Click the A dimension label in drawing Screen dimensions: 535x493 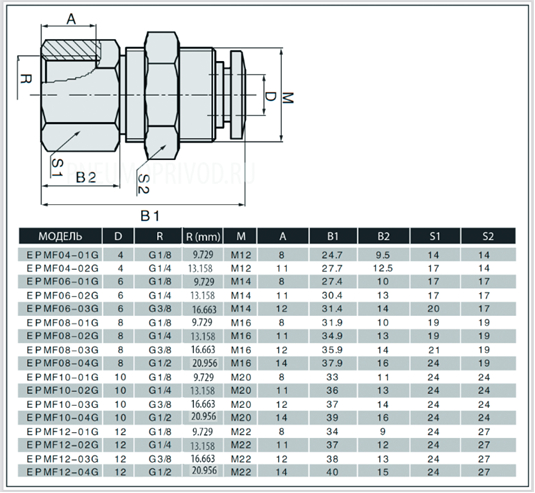point(71,19)
